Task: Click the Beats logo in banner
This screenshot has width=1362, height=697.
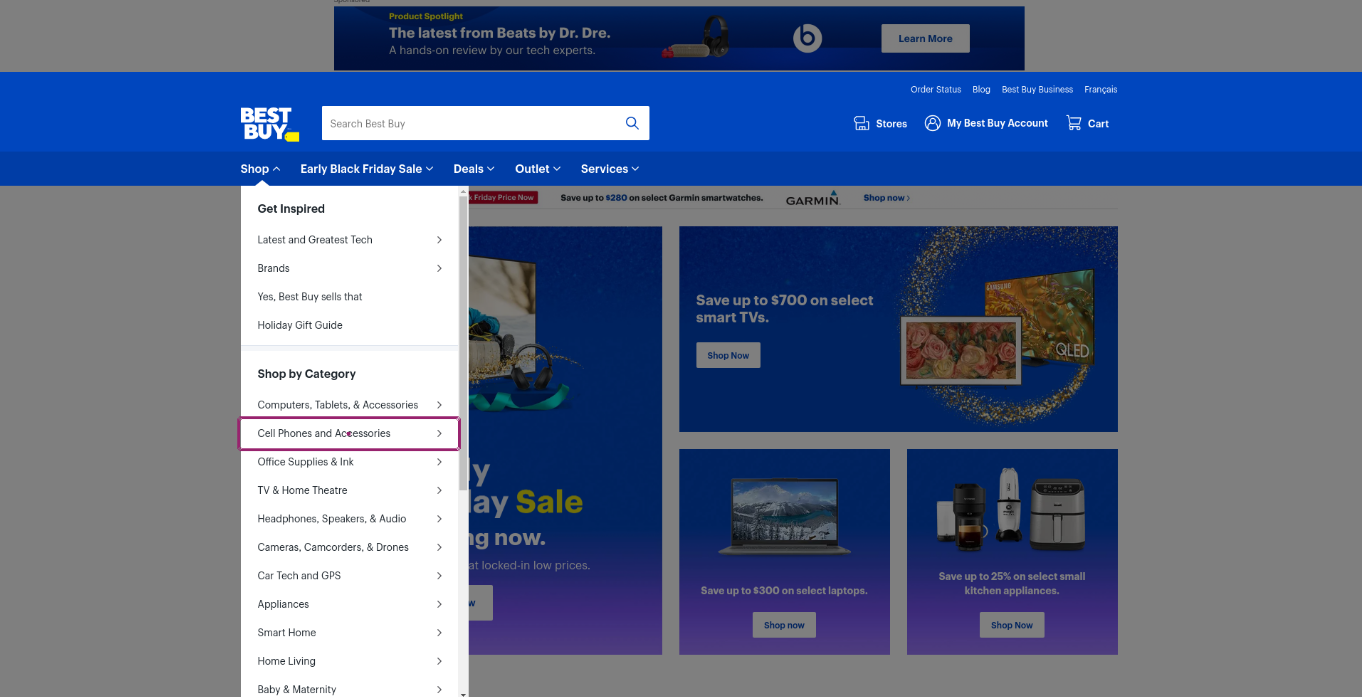Action: [x=806, y=39]
